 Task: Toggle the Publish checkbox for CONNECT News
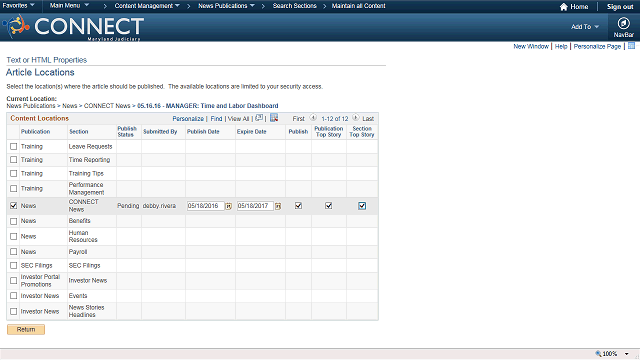click(x=298, y=206)
